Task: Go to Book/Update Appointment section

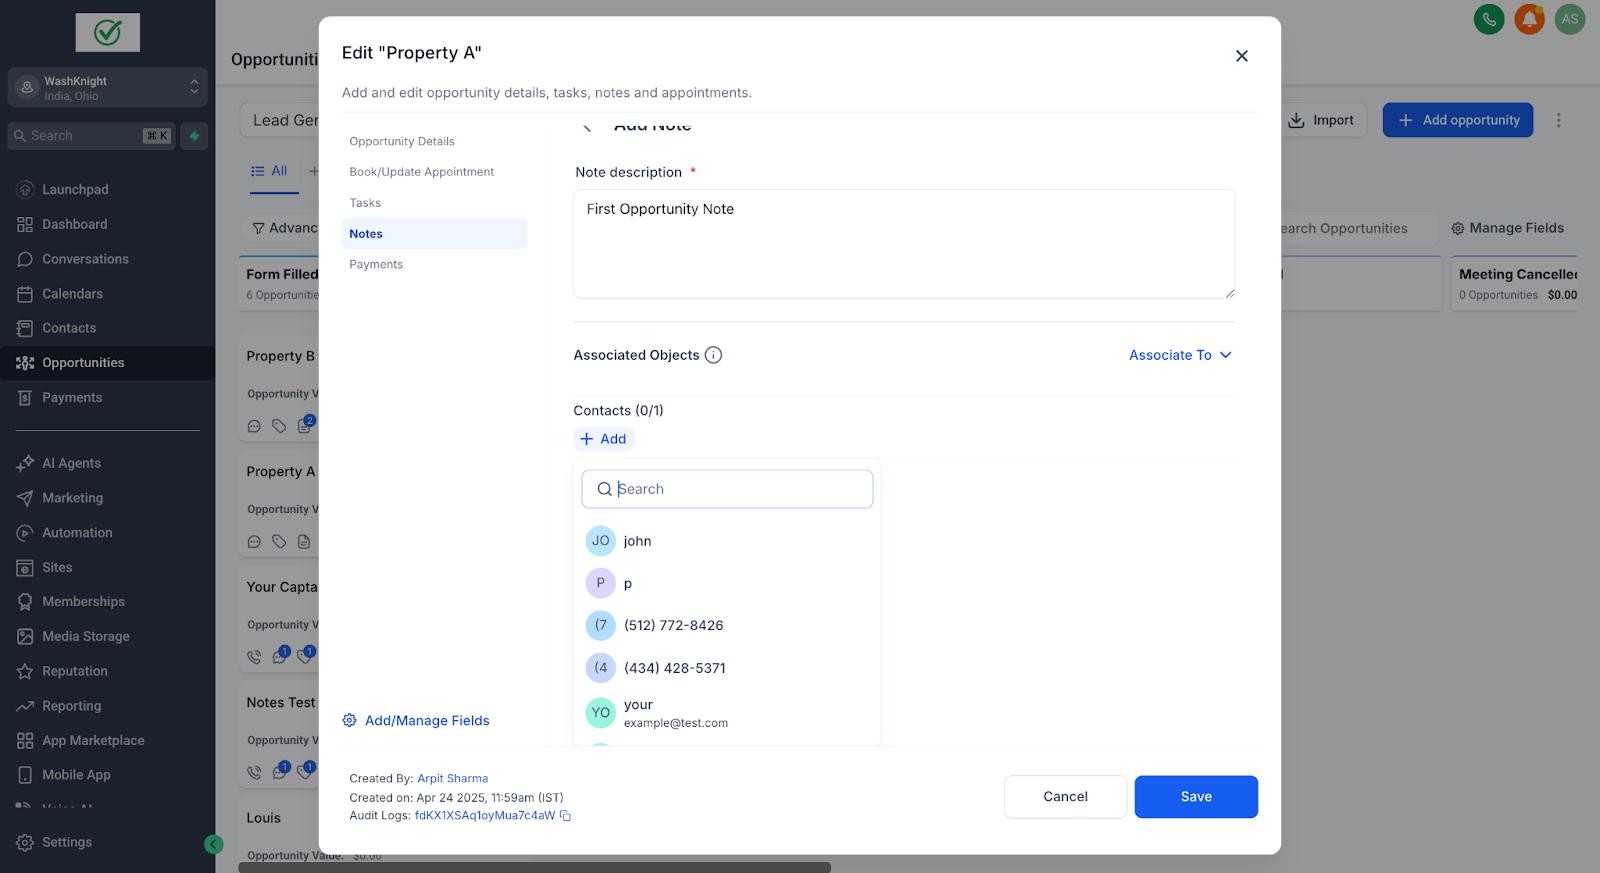Action: [421, 172]
